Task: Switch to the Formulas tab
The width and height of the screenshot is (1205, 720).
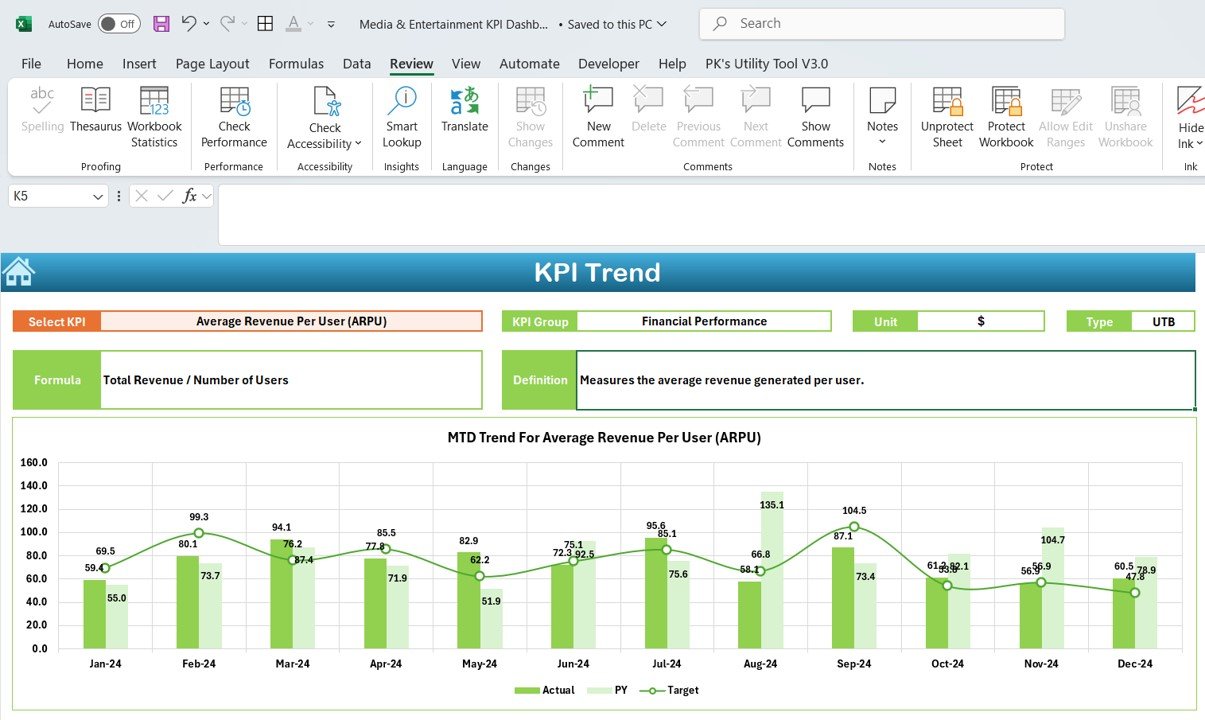Action: point(296,63)
